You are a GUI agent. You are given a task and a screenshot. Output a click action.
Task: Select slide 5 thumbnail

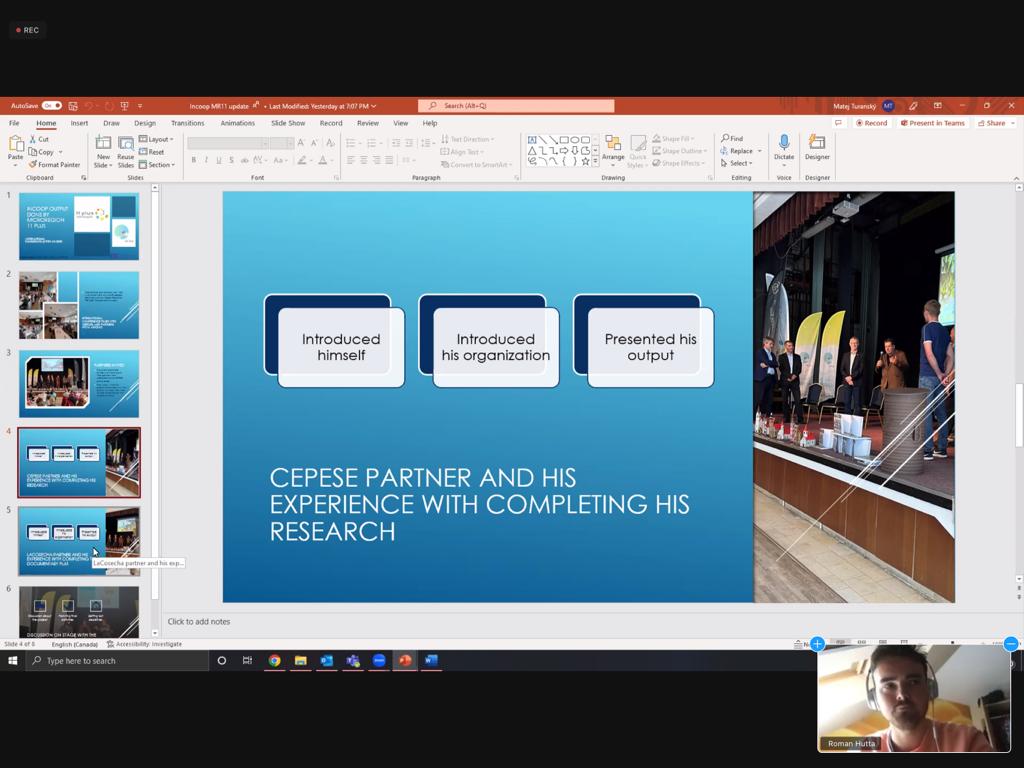79,541
